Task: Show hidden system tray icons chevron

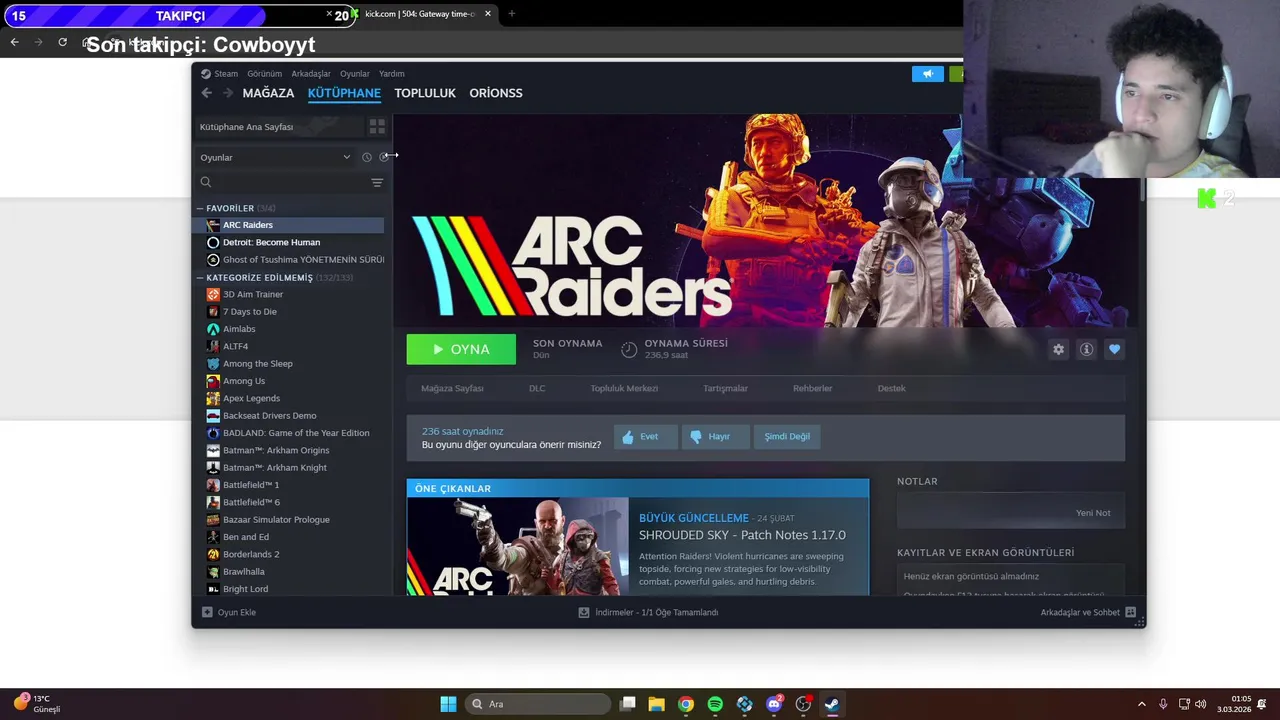Action: pos(1142,704)
